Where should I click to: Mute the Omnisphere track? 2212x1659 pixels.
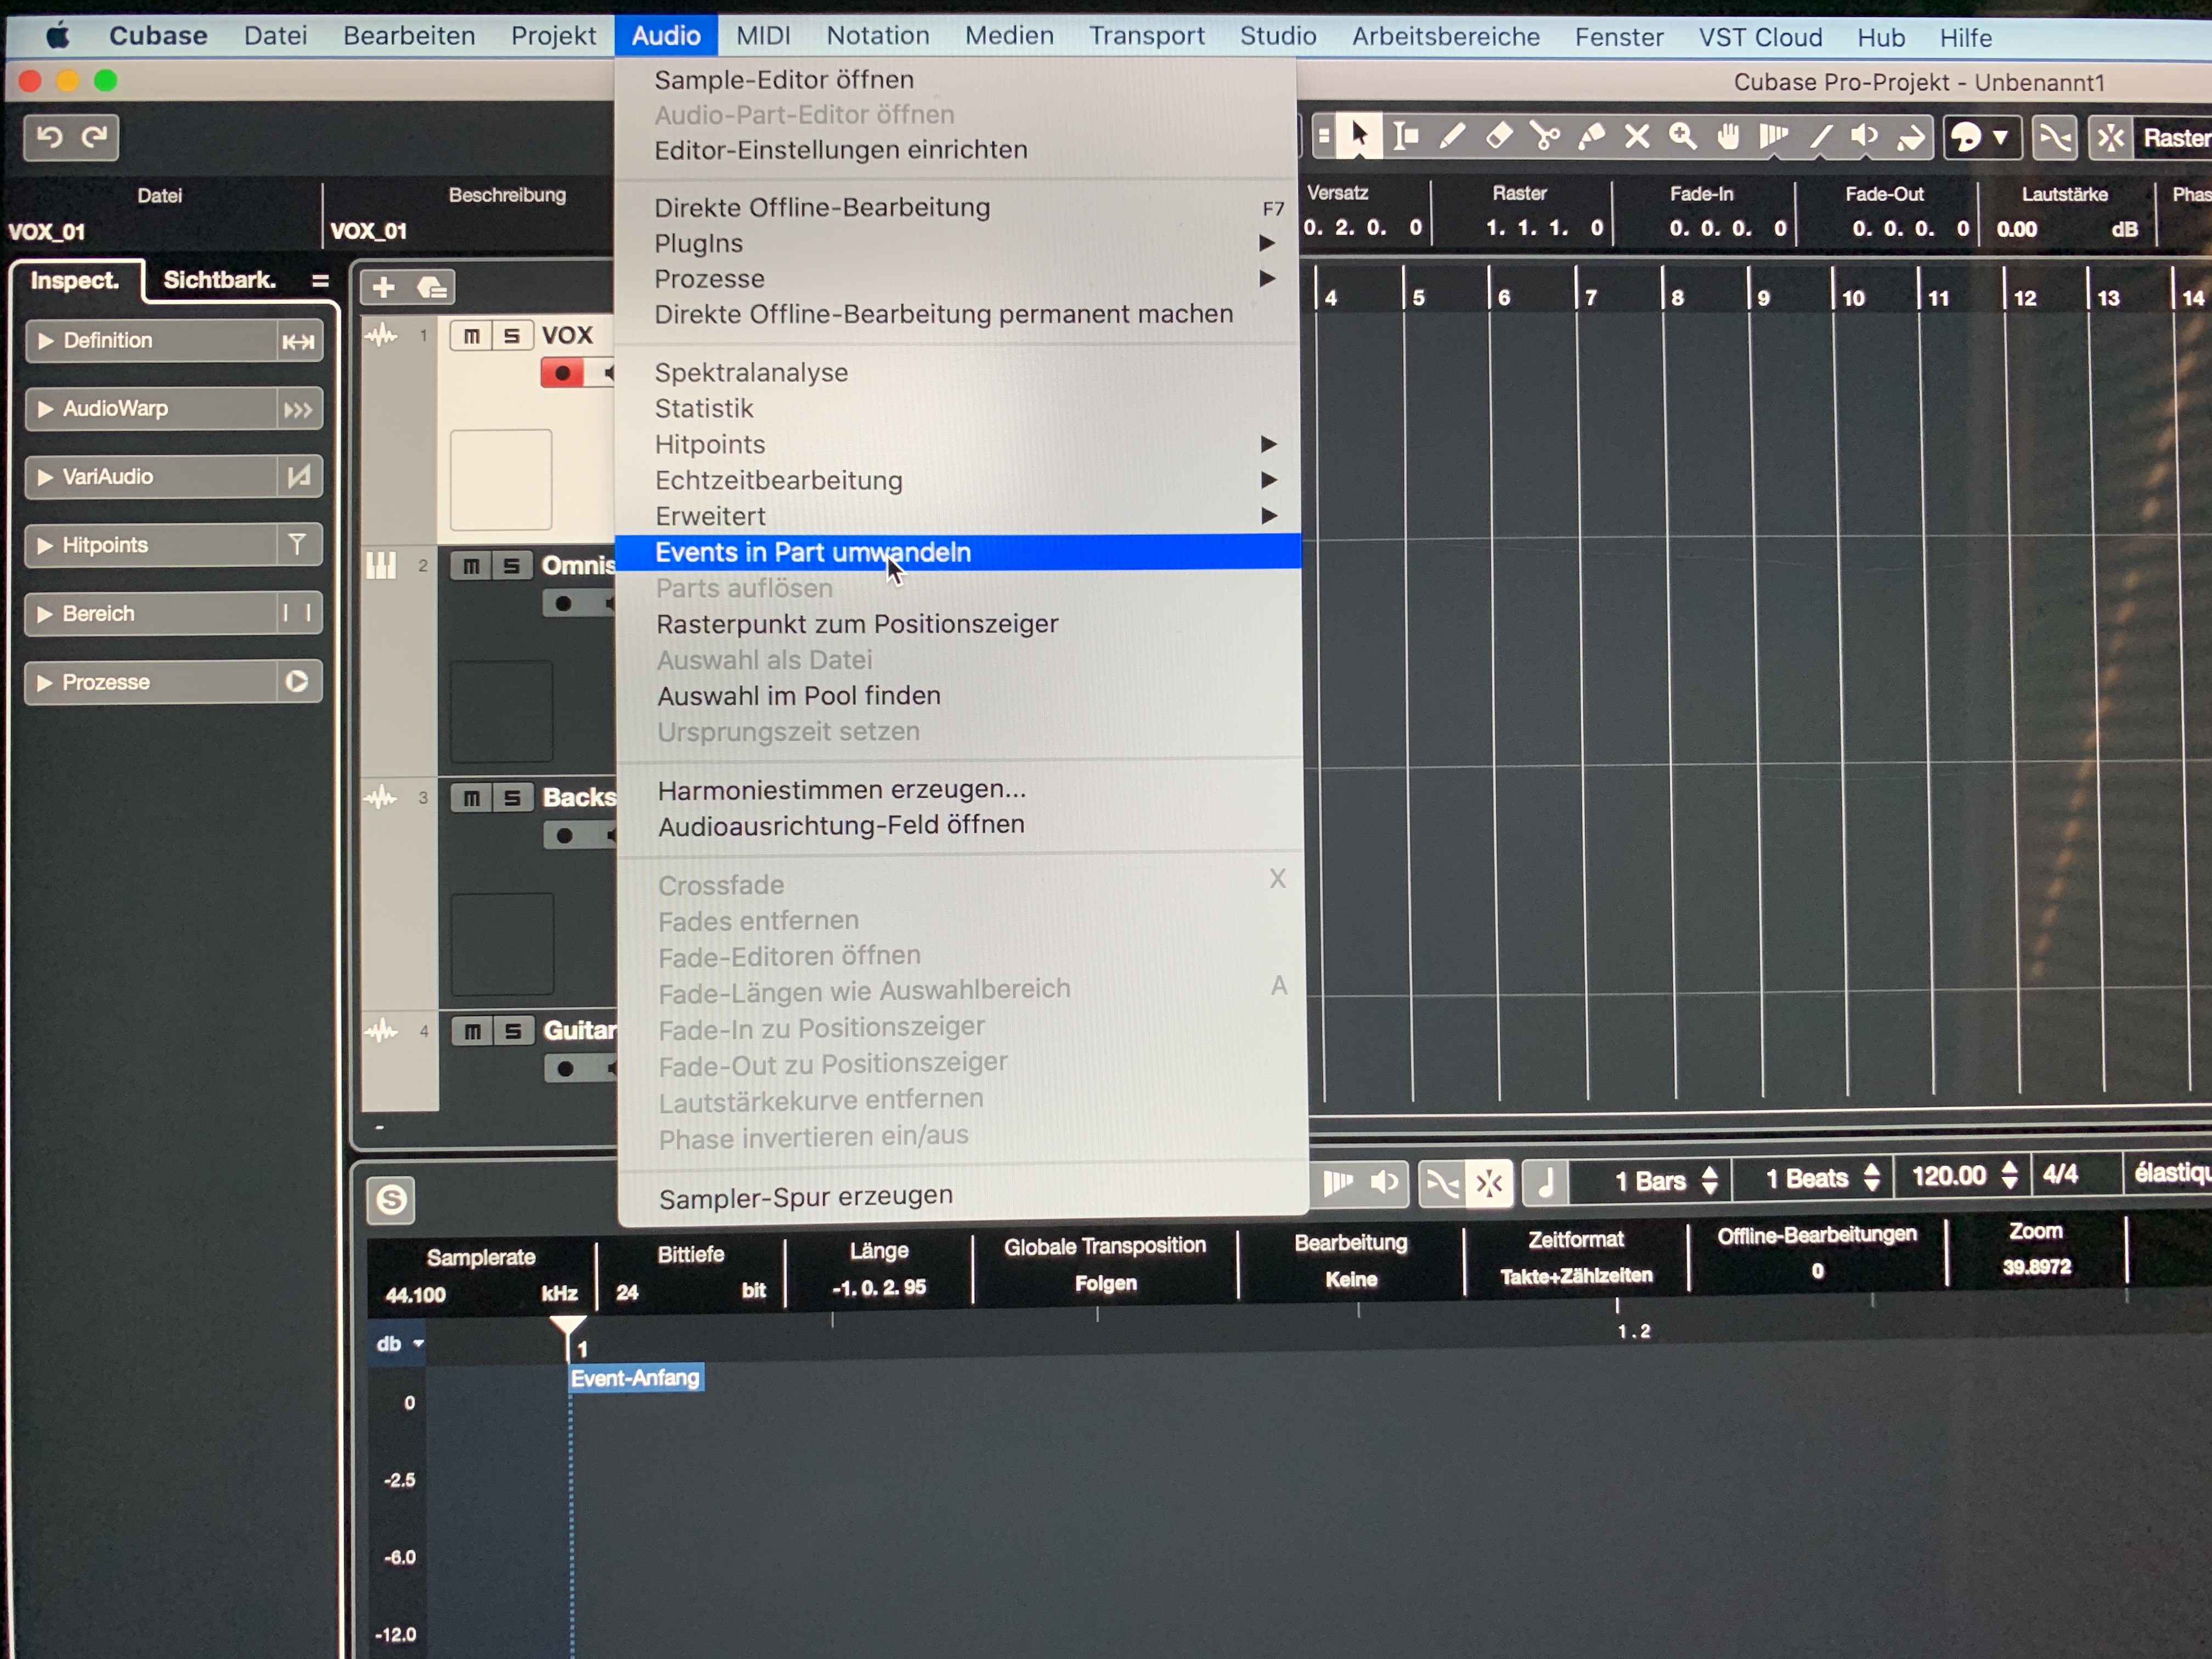[471, 567]
